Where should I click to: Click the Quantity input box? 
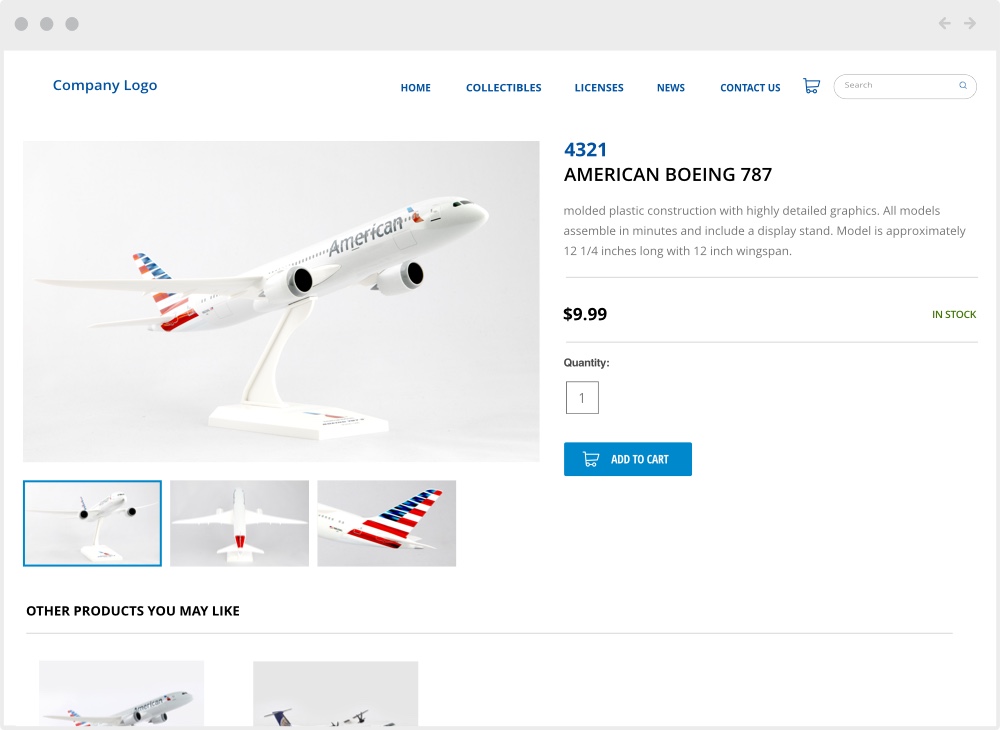click(x=582, y=398)
